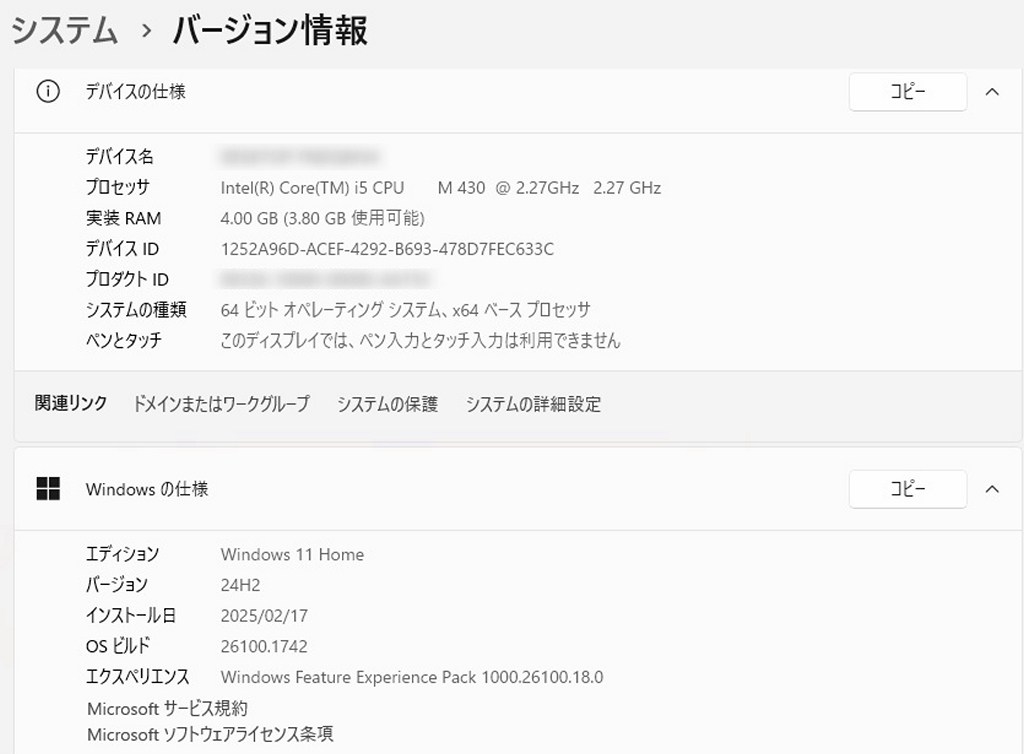The image size is (1024, 754).
Task: Select the Intel(R) Core(TM) i5 CPU processor value
Action: pyautogui.click(x=441, y=188)
